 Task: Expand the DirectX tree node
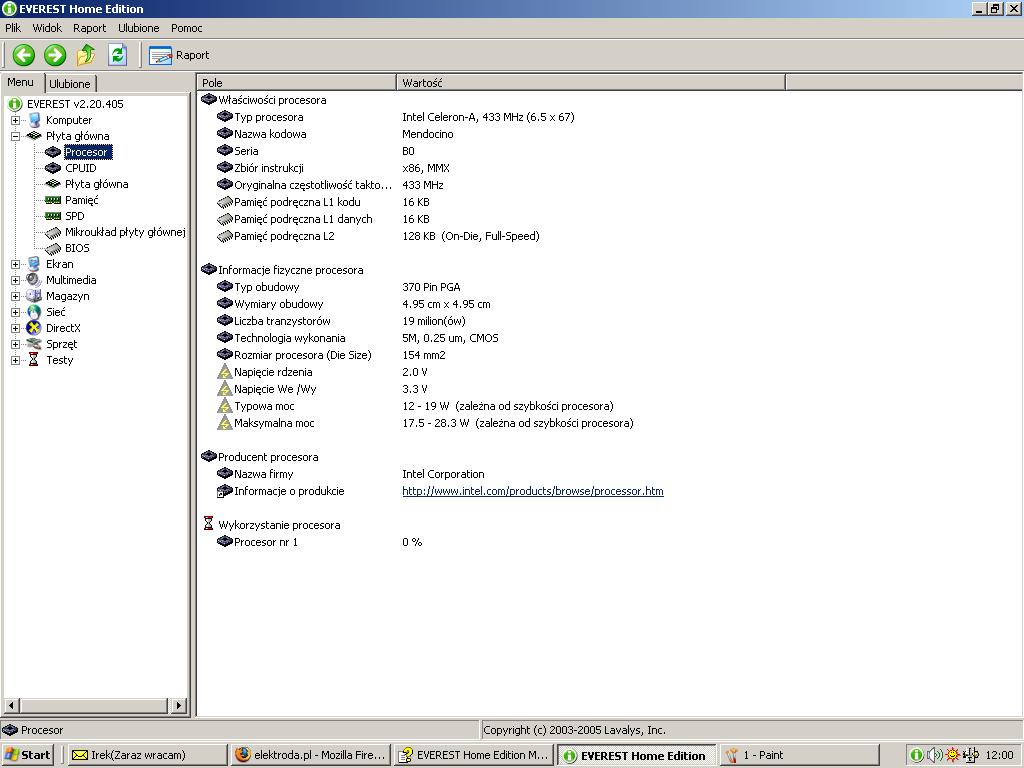point(15,328)
